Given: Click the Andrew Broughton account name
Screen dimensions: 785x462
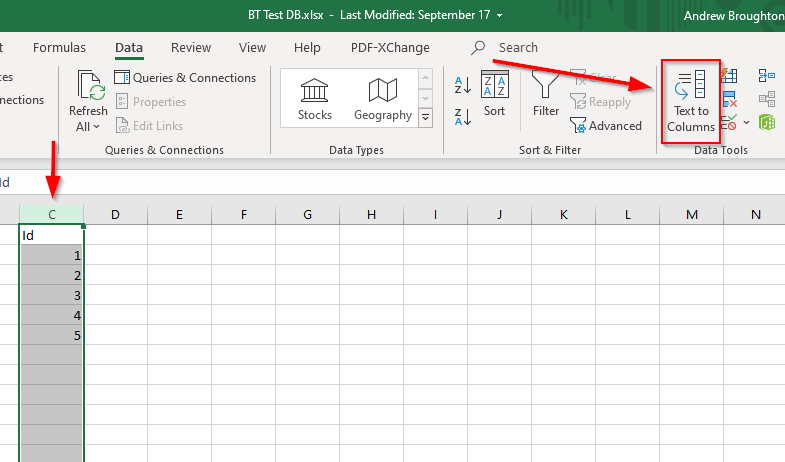Looking at the screenshot, I should coord(734,16).
